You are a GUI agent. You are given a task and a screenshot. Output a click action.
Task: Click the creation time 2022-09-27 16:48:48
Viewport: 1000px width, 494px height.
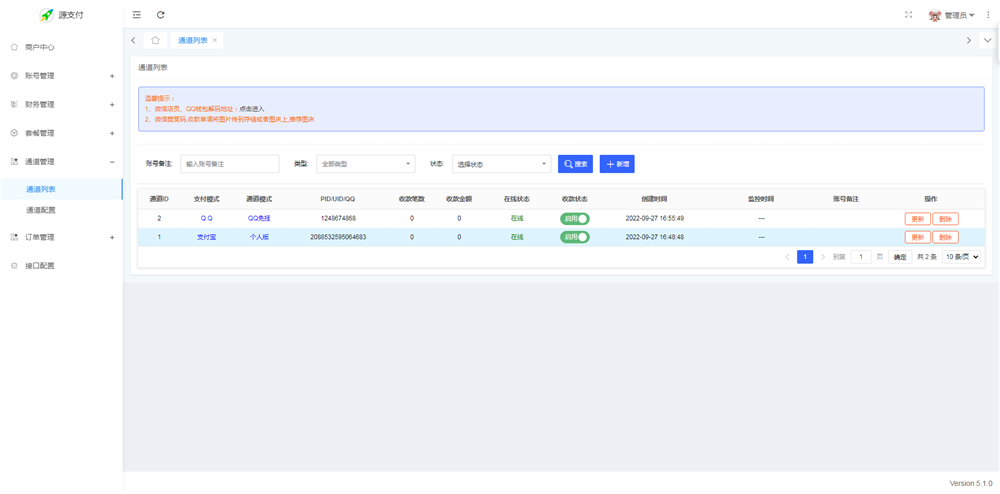click(655, 237)
